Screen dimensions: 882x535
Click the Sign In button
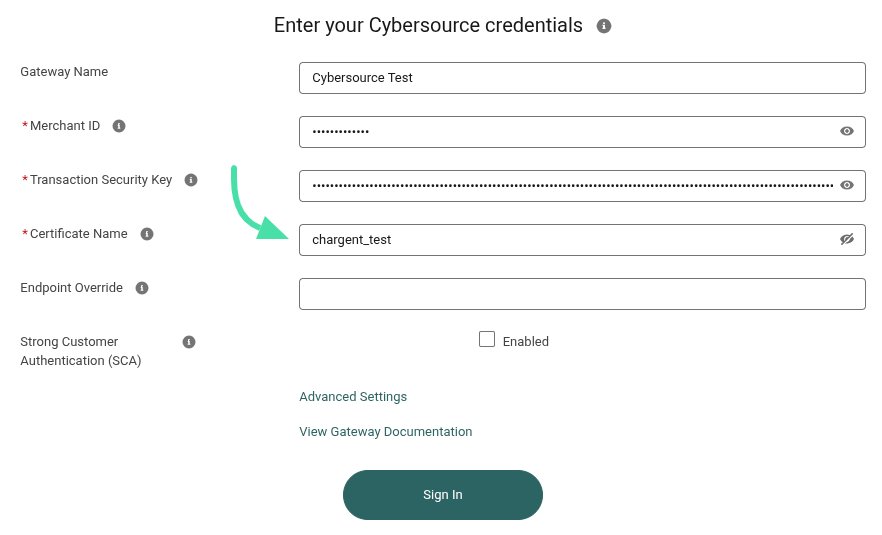pos(443,495)
